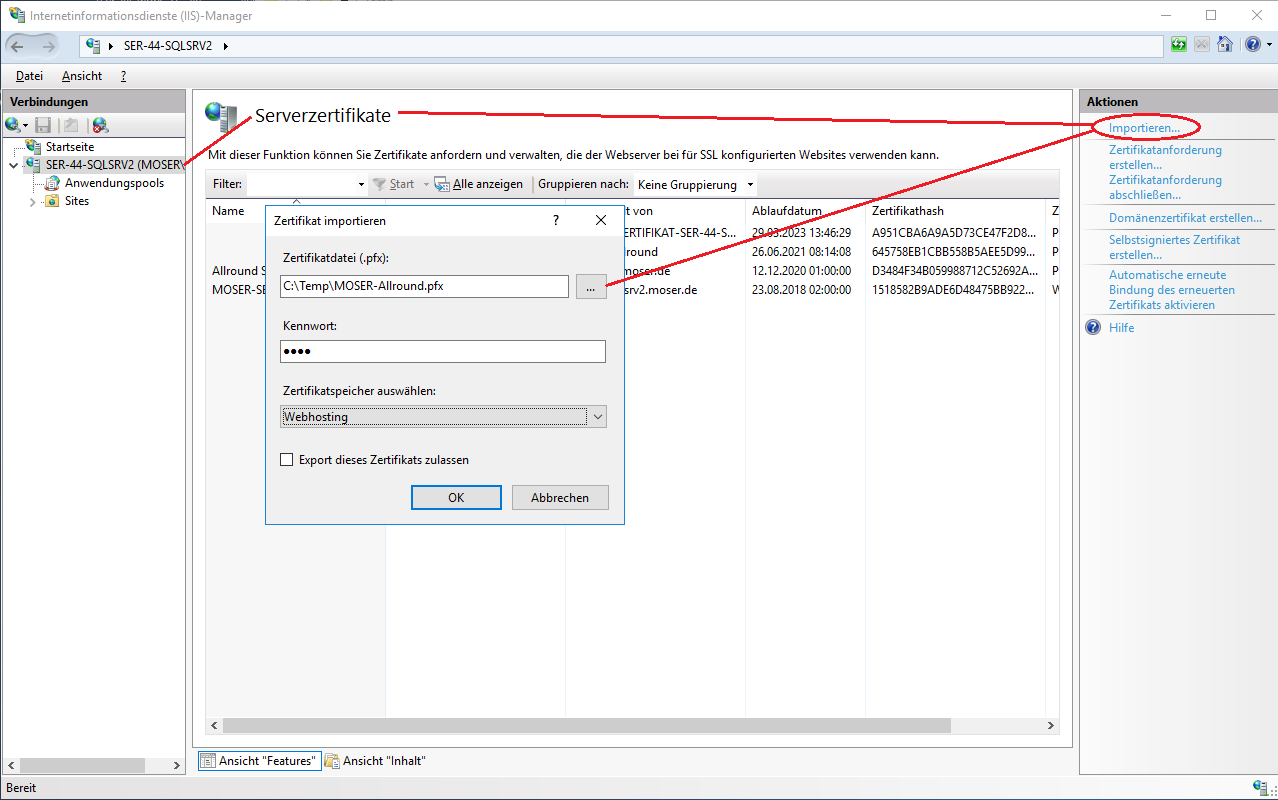This screenshot has width=1278, height=800.
Task: Expand the Sites tree node
Action: 33,201
